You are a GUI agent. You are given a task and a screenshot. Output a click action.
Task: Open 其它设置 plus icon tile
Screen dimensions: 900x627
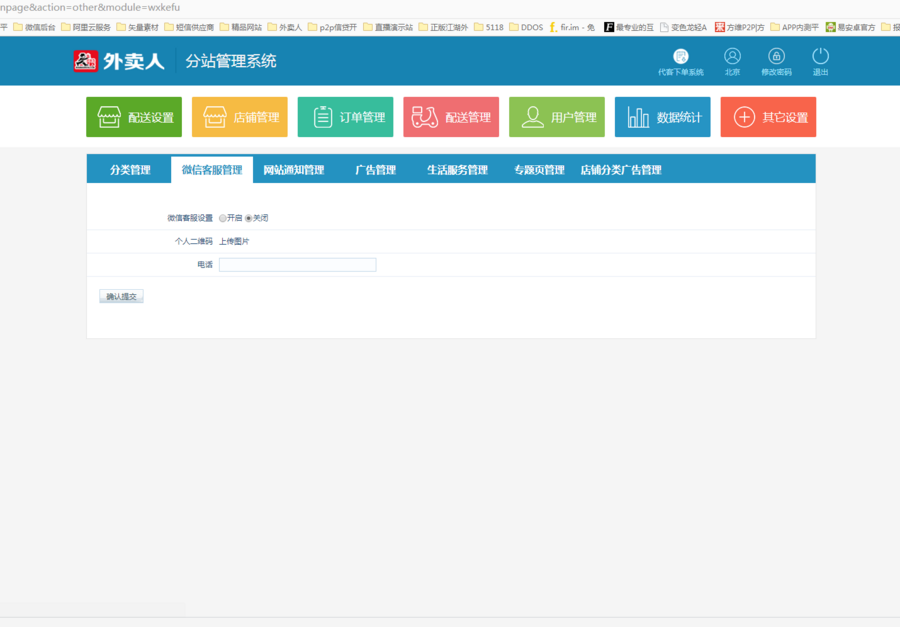(x=768, y=117)
